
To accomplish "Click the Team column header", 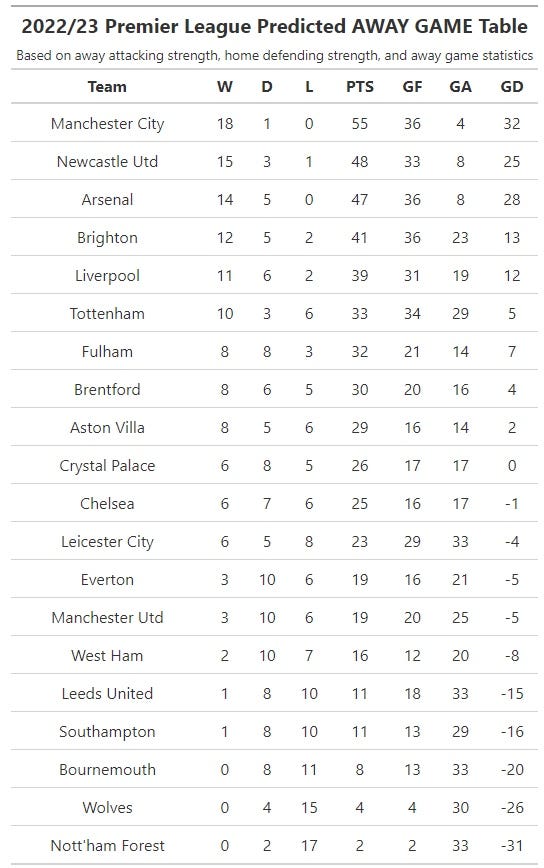I will 107,87.
